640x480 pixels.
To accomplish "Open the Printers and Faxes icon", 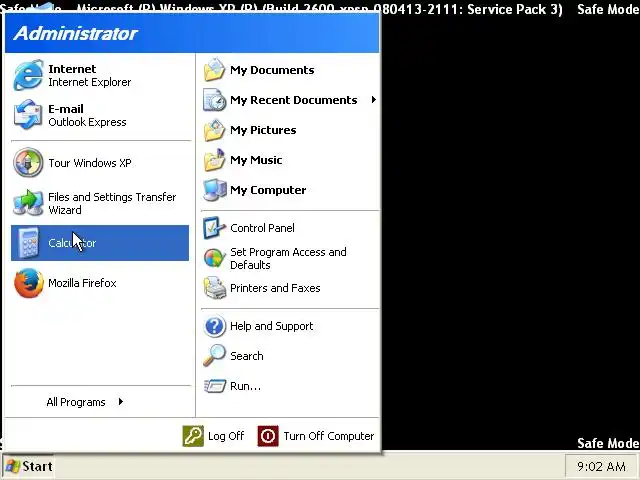I will click(215, 288).
